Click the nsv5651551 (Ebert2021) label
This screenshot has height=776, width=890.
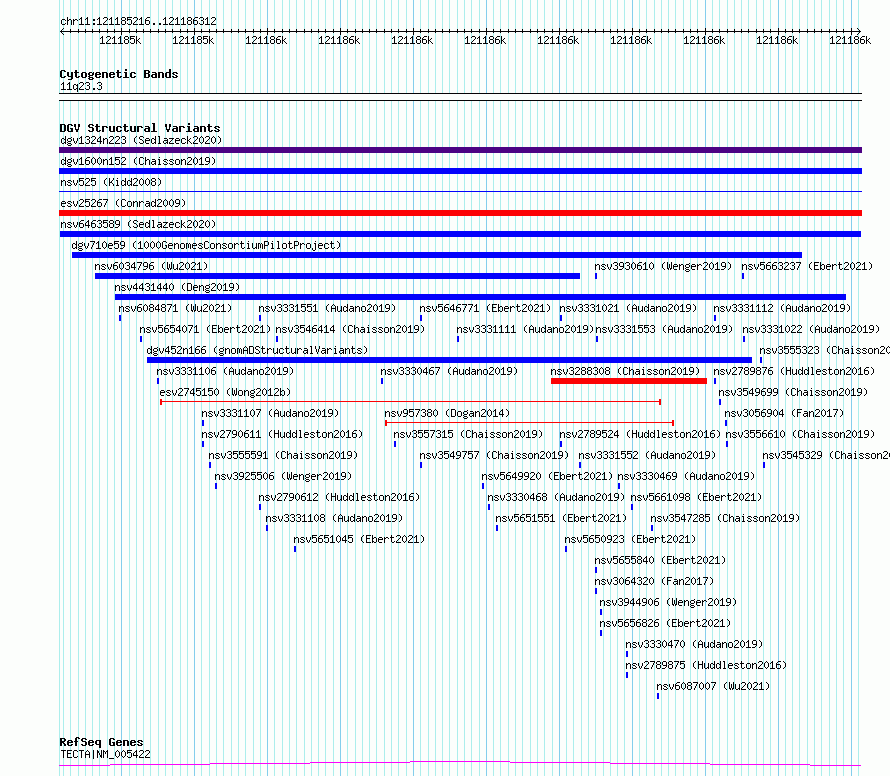[561, 518]
